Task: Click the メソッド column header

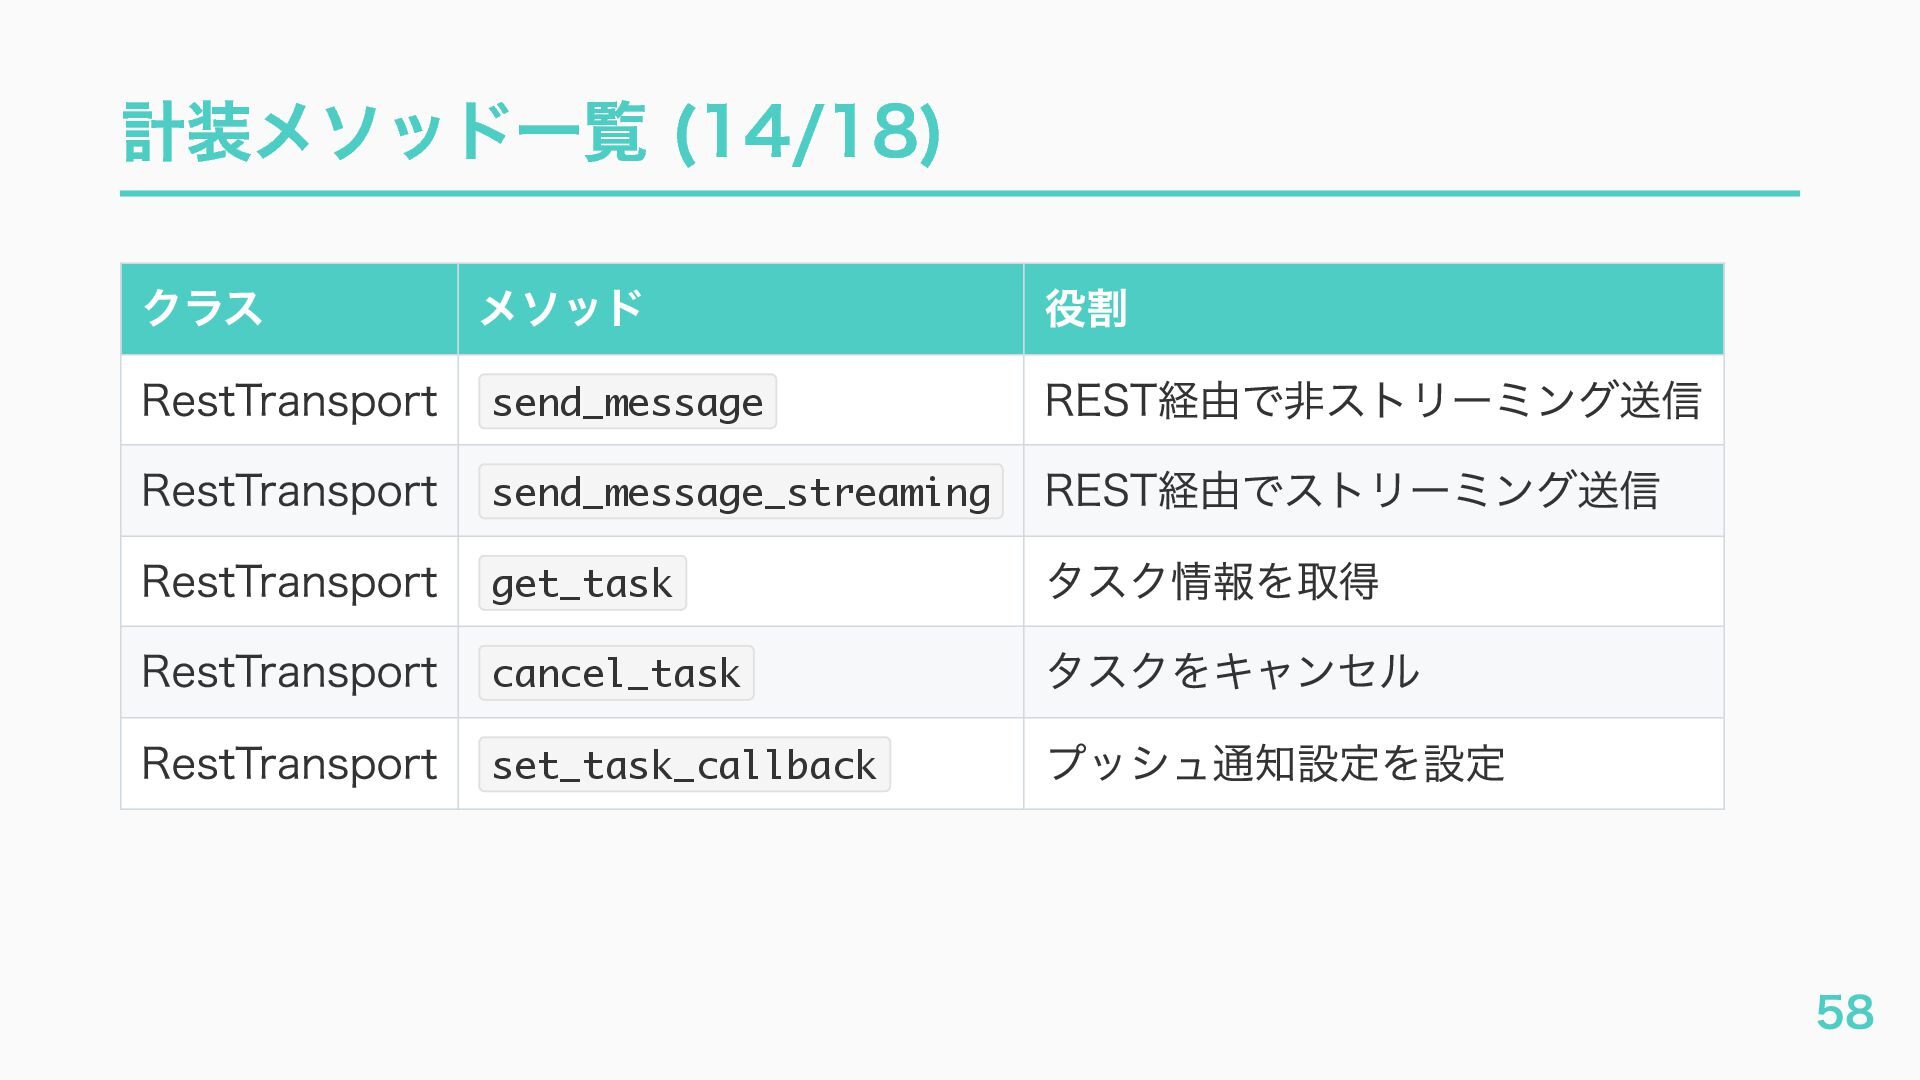Action: click(x=561, y=308)
